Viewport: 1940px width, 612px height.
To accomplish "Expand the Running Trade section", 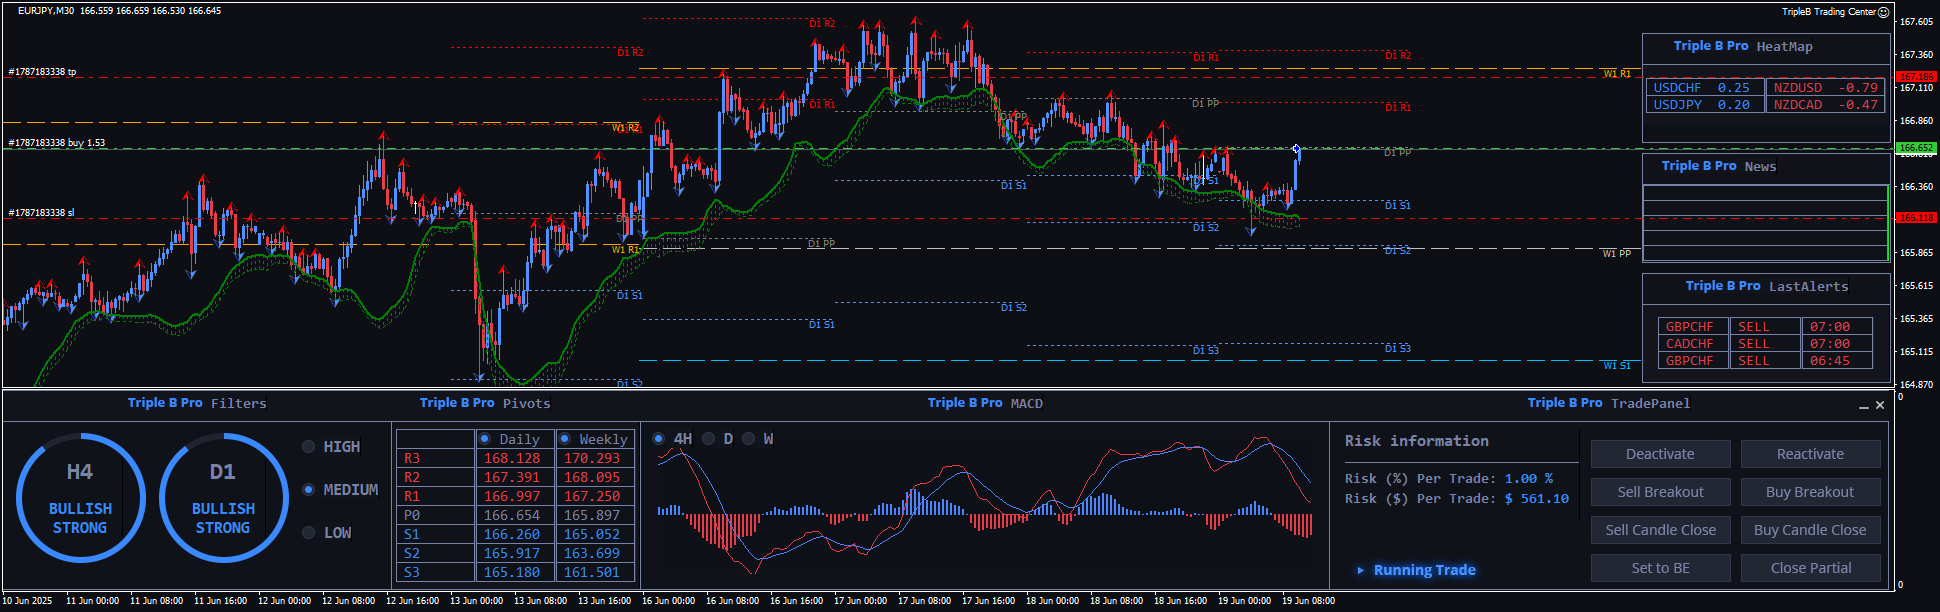I will (x=1360, y=570).
